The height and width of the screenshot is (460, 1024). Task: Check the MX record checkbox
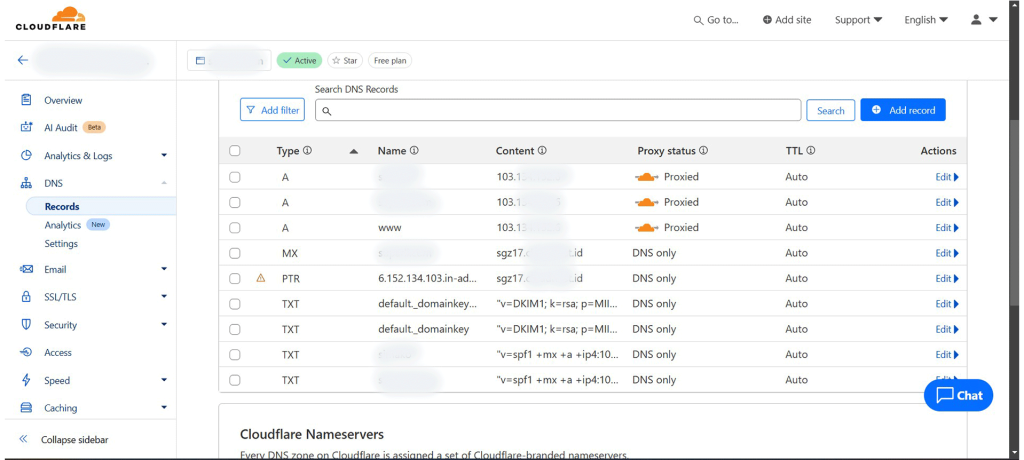pyautogui.click(x=235, y=253)
